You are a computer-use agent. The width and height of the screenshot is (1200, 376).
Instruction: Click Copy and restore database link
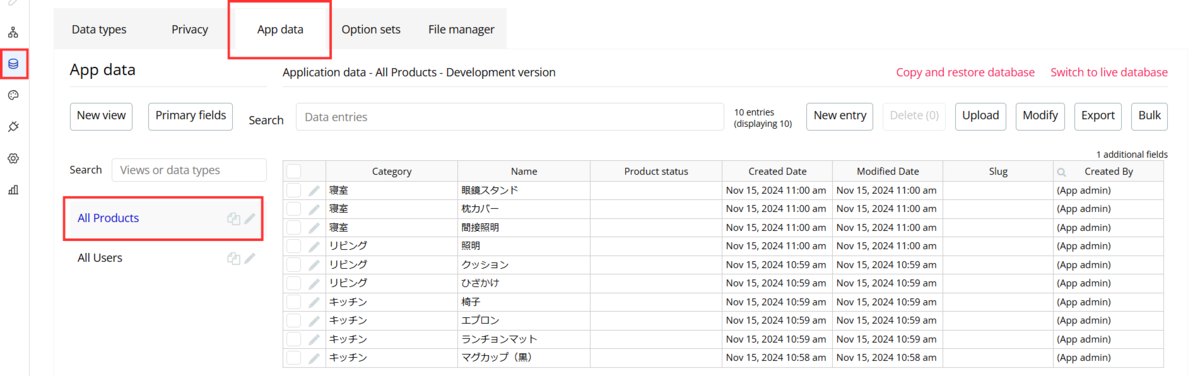click(x=965, y=72)
